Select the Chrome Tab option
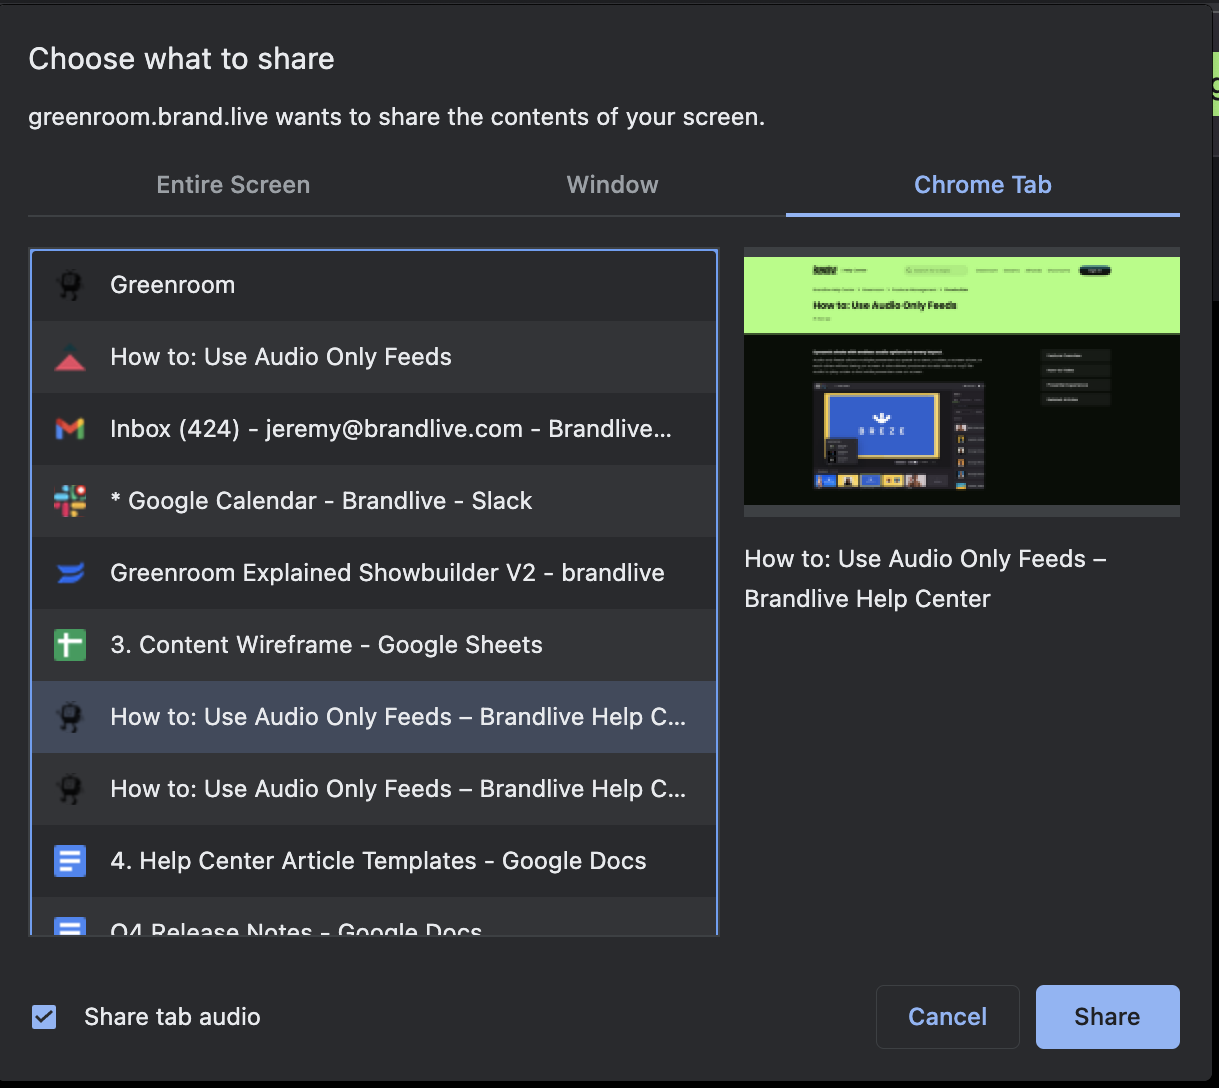The width and height of the screenshot is (1219, 1088). pyautogui.click(x=983, y=185)
